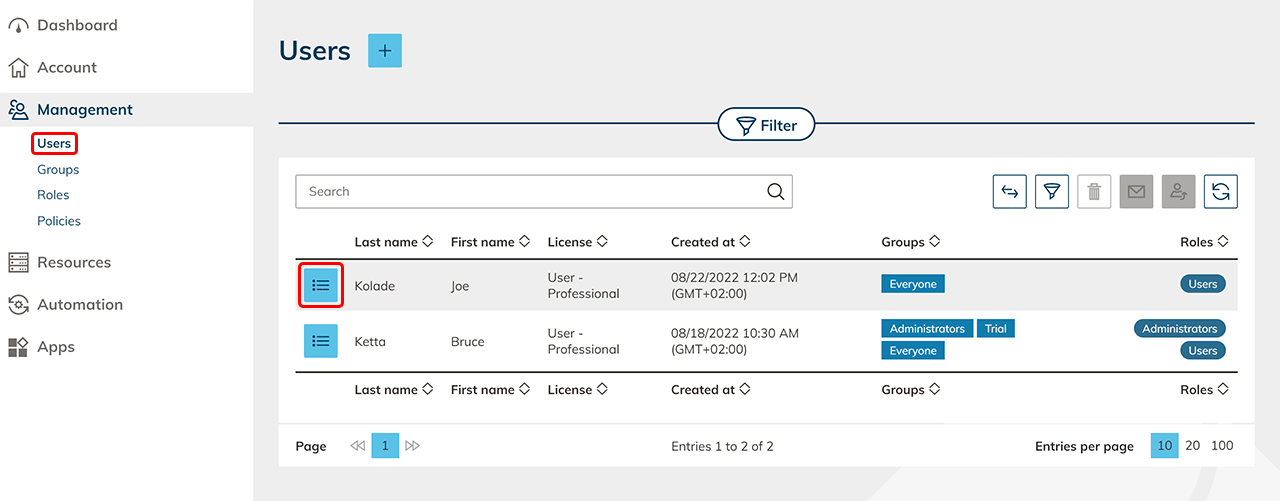Click the Trial group tag for Ketta
Screen dimensions: 1280x501
pos(995,329)
